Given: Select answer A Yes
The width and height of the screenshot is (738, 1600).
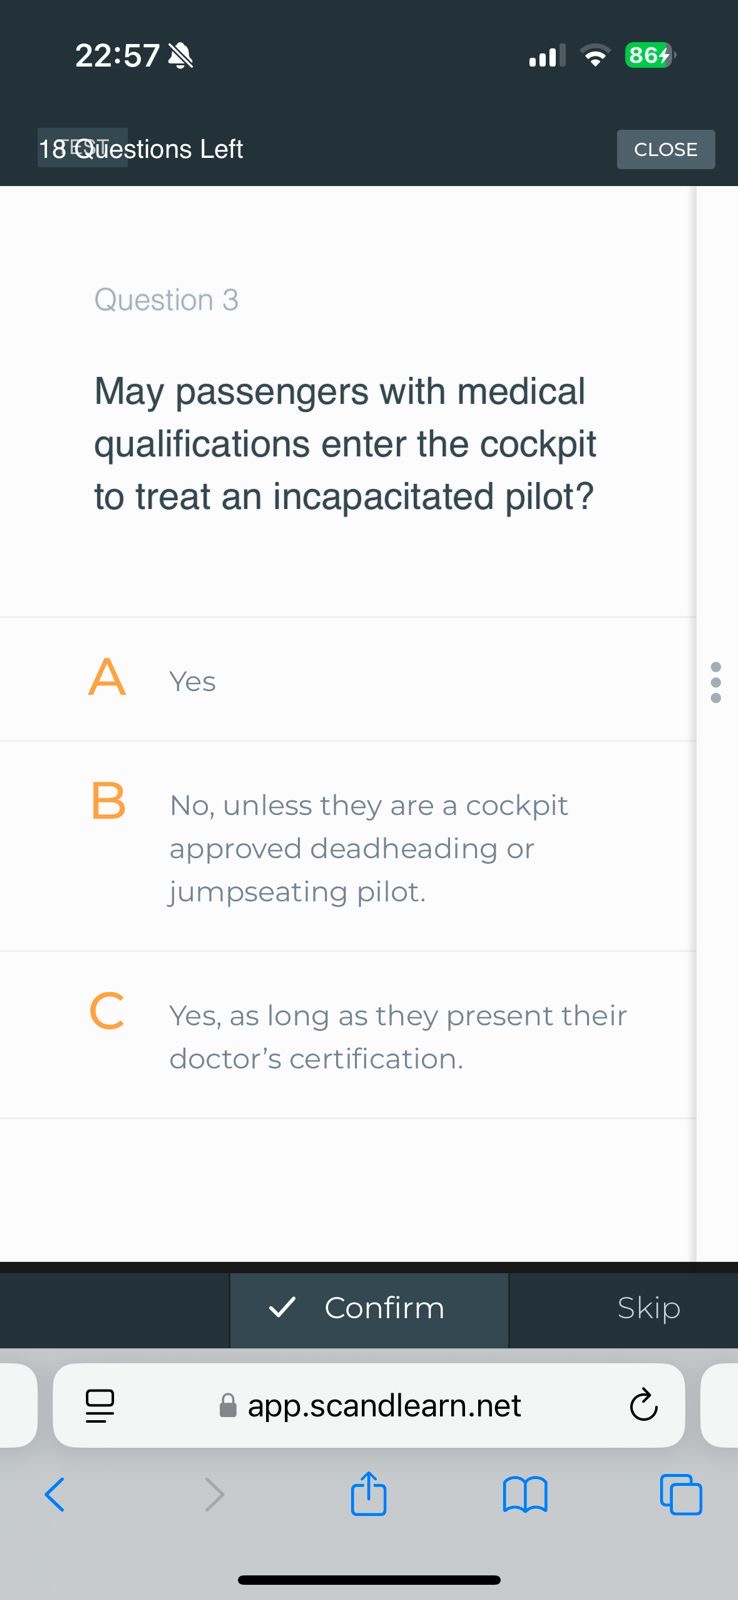Looking at the screenshot, I should pos(348,679).
